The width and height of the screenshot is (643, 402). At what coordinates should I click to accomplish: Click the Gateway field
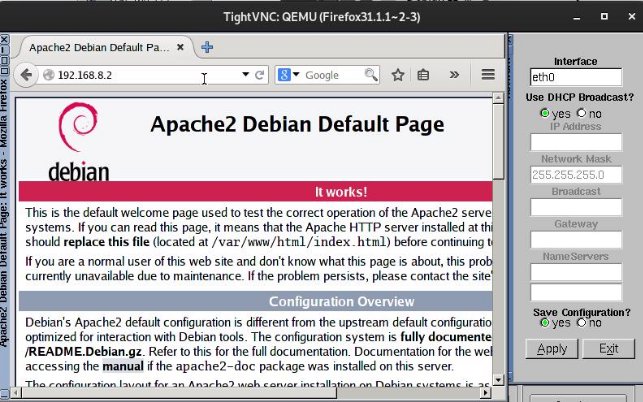pos(575,240)
